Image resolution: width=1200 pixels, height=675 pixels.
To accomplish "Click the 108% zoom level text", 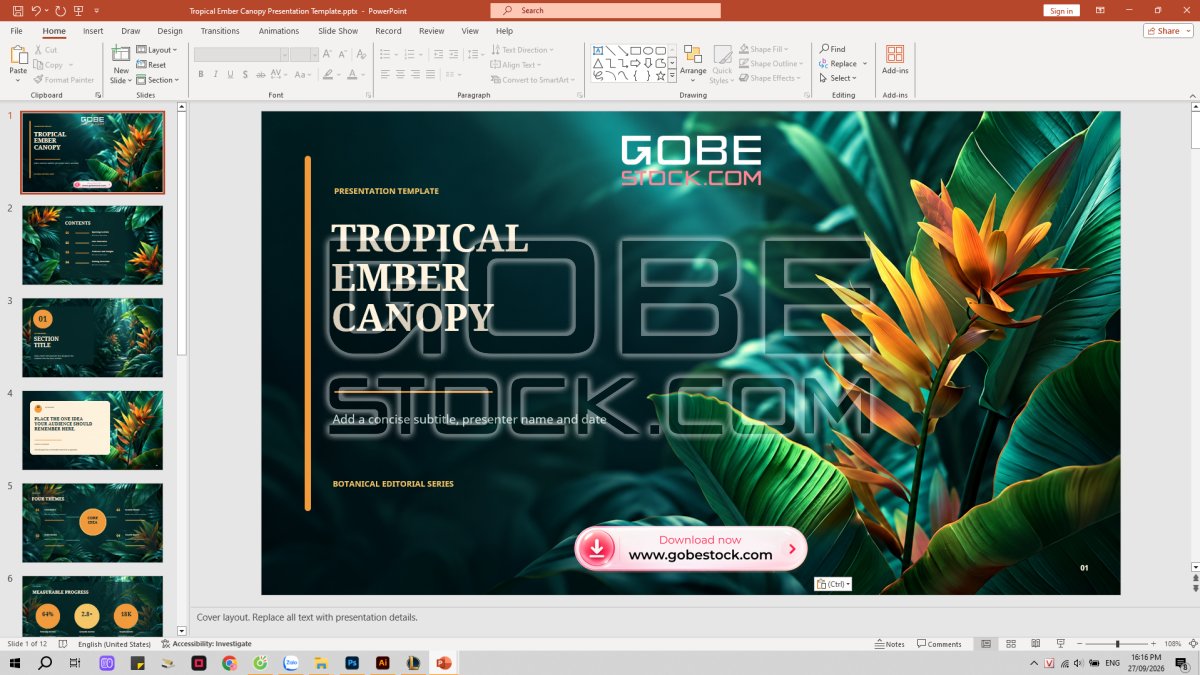I will pyautogui.click(x=1174, y=644).
